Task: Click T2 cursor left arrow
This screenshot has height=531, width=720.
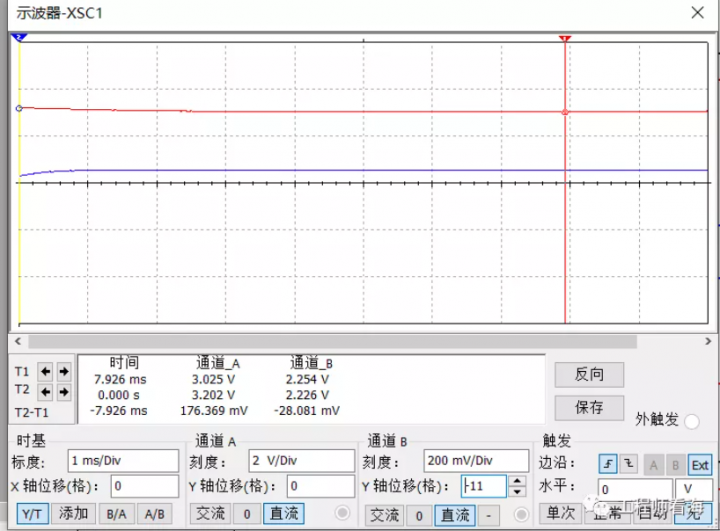Action: click(x=45, y=390)
